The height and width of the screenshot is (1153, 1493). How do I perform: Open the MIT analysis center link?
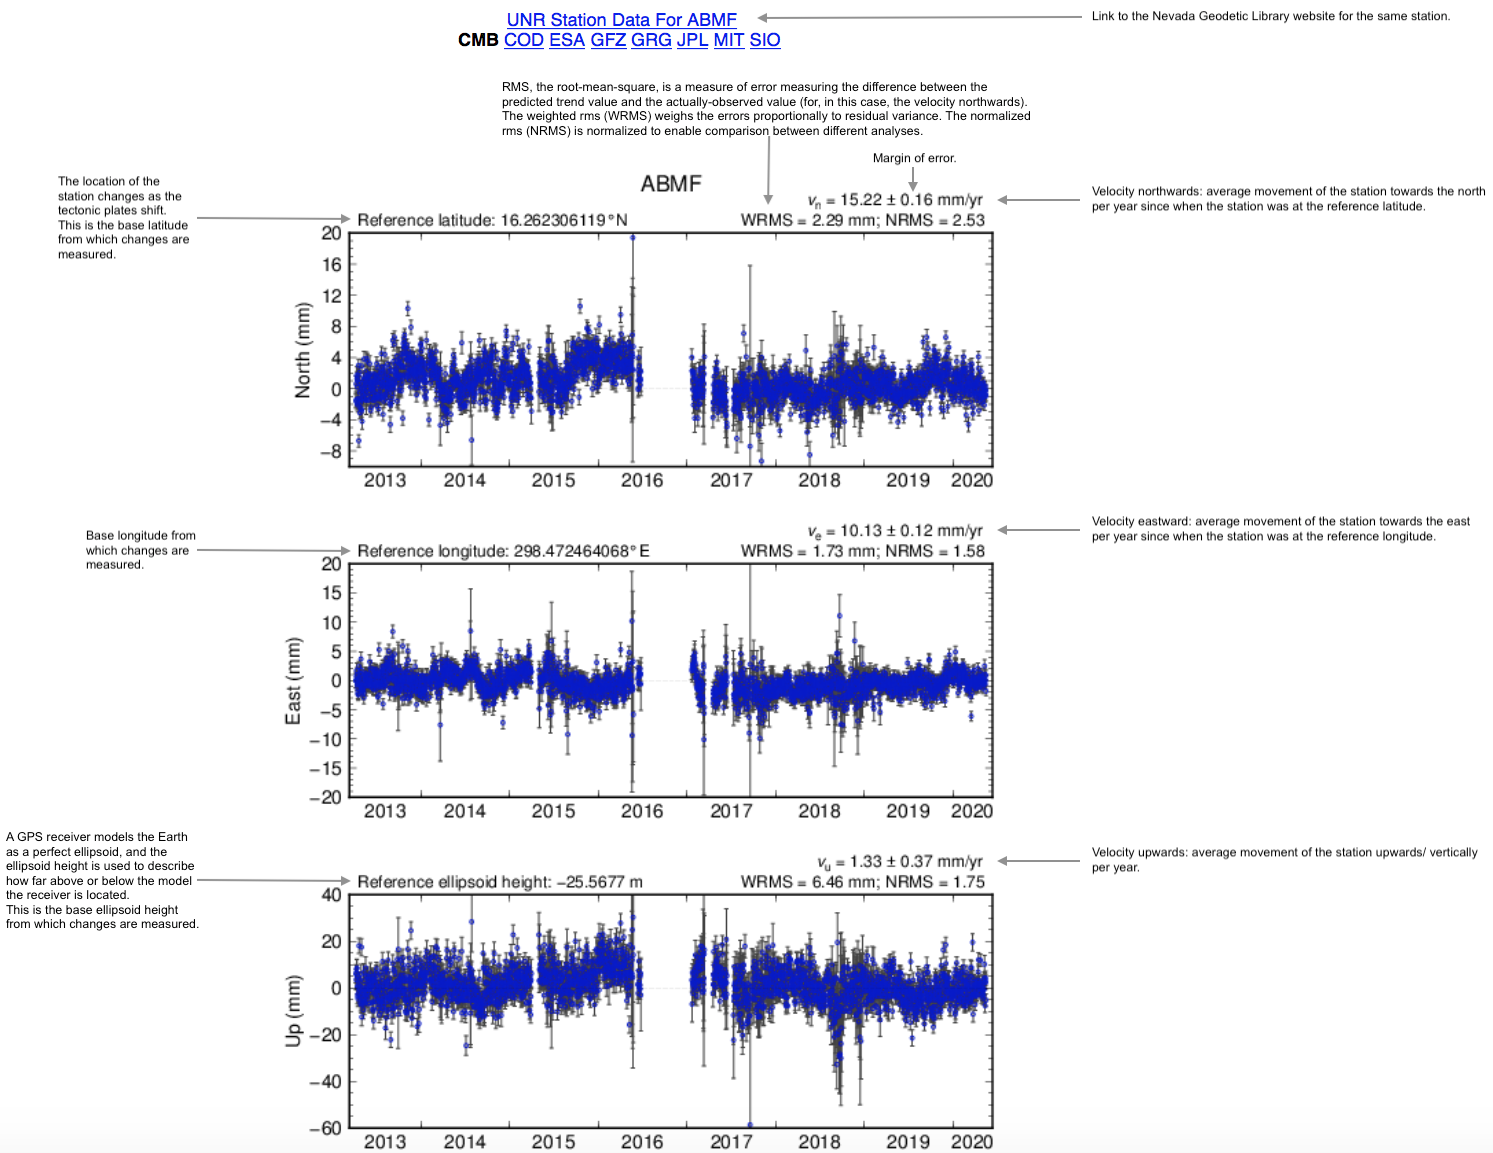(728, 40)
